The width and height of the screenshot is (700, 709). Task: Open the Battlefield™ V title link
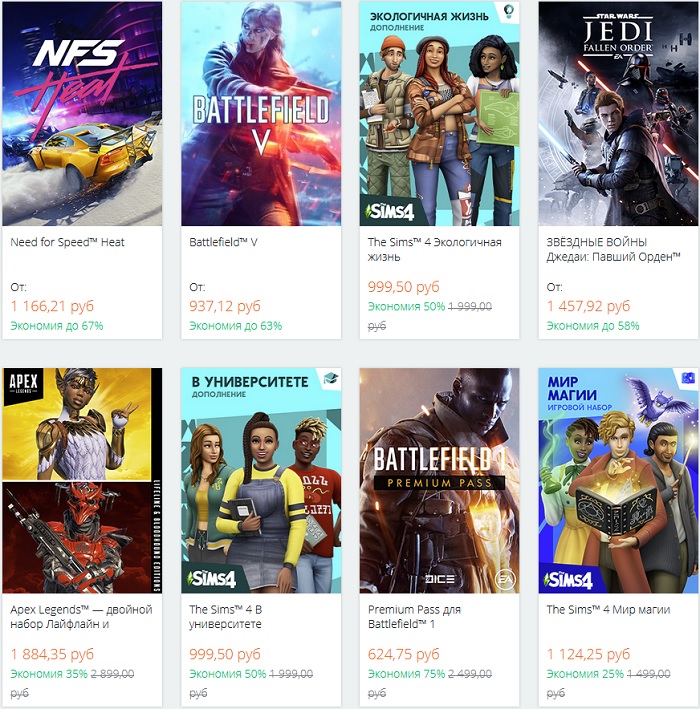pos(224,242)
